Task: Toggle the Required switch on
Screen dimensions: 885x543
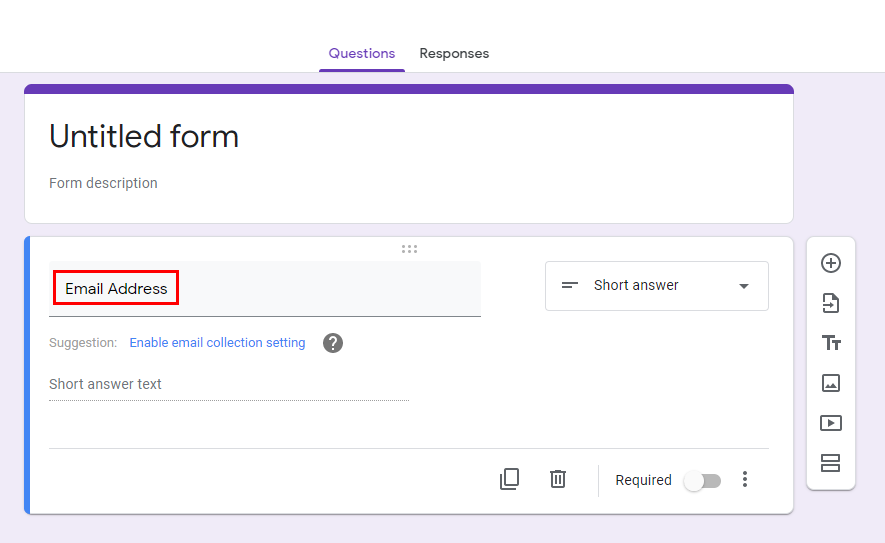Action: (703, 481)
